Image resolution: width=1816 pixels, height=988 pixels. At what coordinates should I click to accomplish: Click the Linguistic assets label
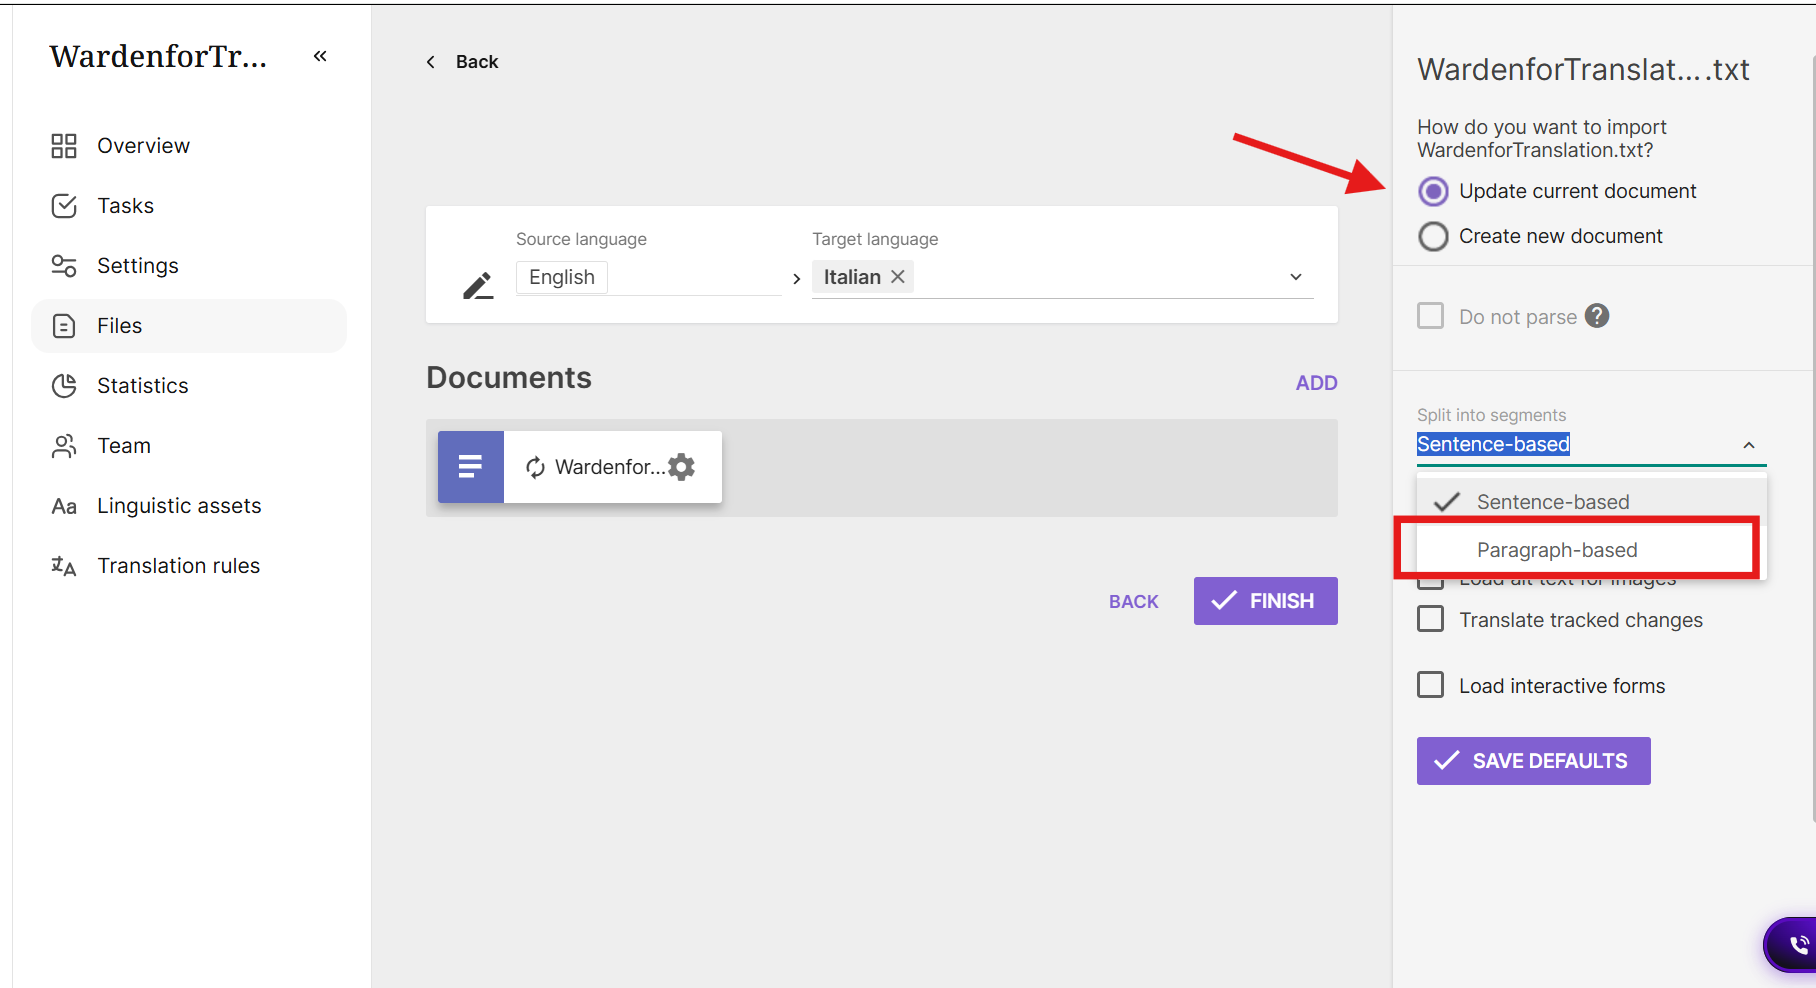pos(179,506)
